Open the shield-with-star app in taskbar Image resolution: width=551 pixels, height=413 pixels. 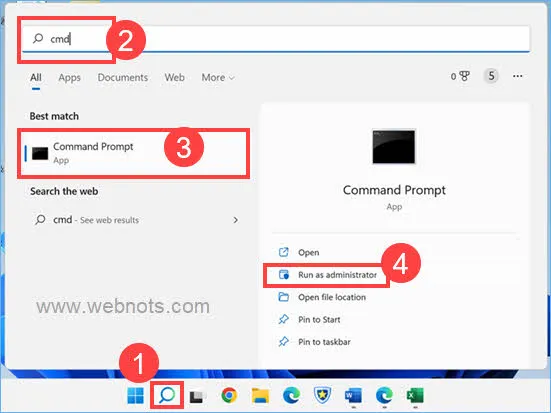pyautogui.click(x=322, y=396)
